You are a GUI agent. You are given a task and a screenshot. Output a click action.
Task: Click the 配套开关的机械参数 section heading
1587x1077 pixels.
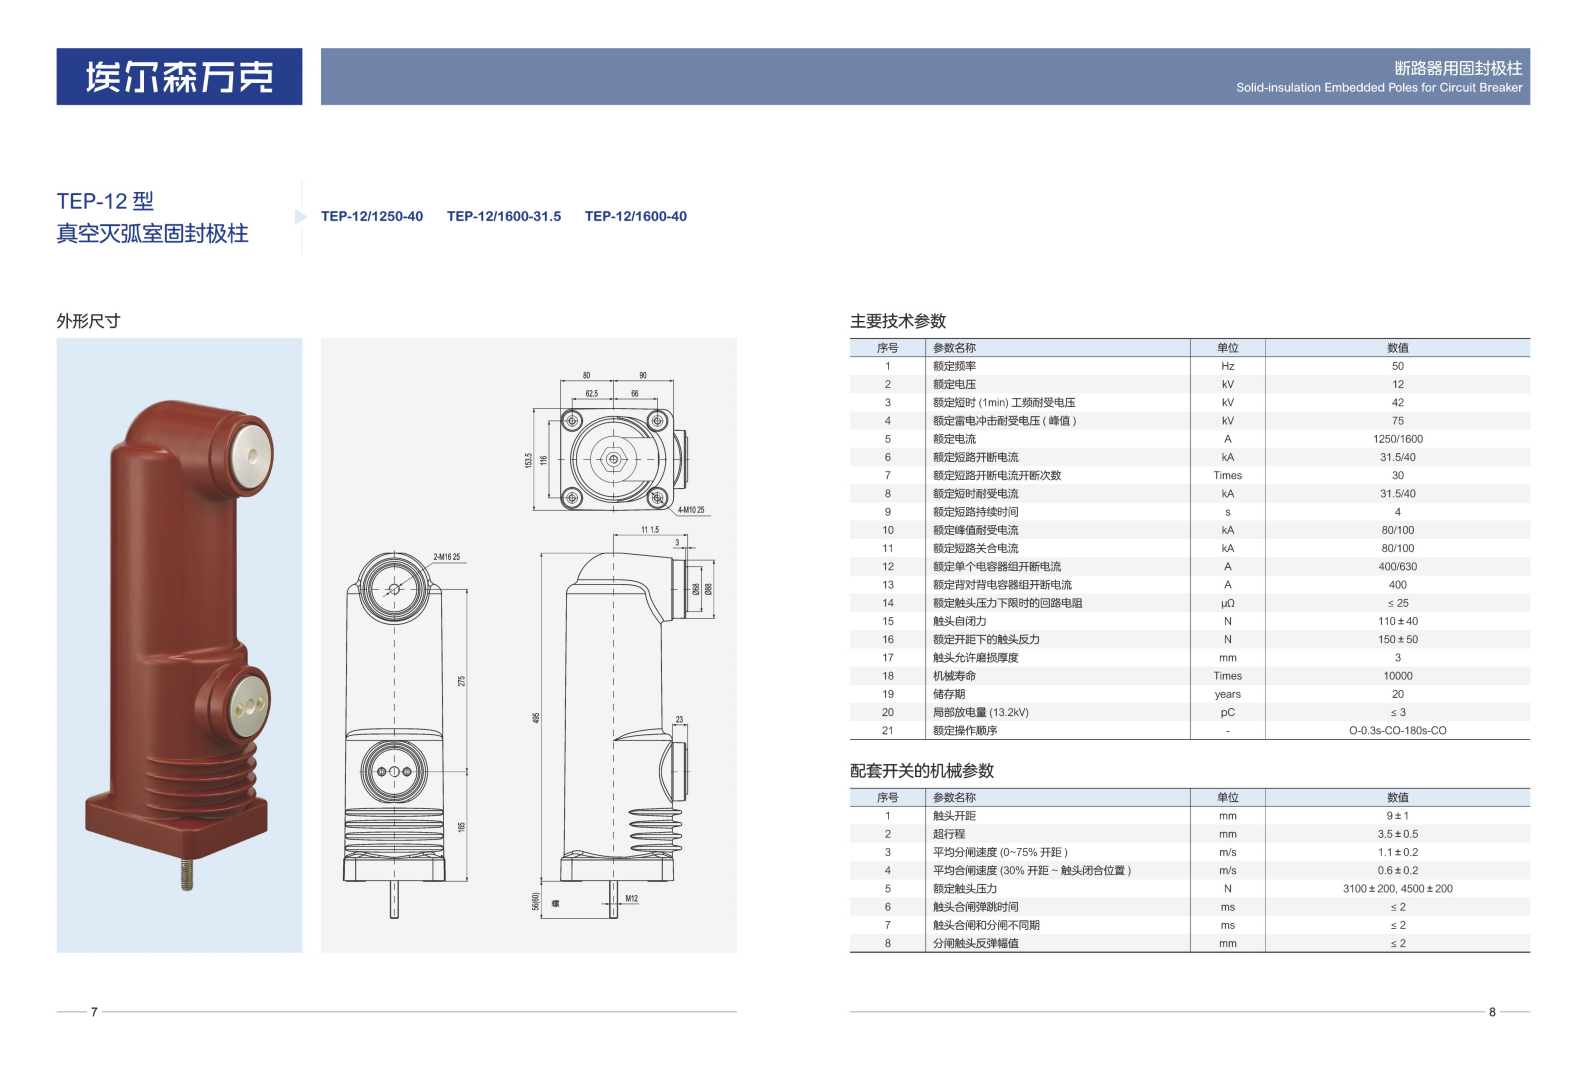point(921,771)
